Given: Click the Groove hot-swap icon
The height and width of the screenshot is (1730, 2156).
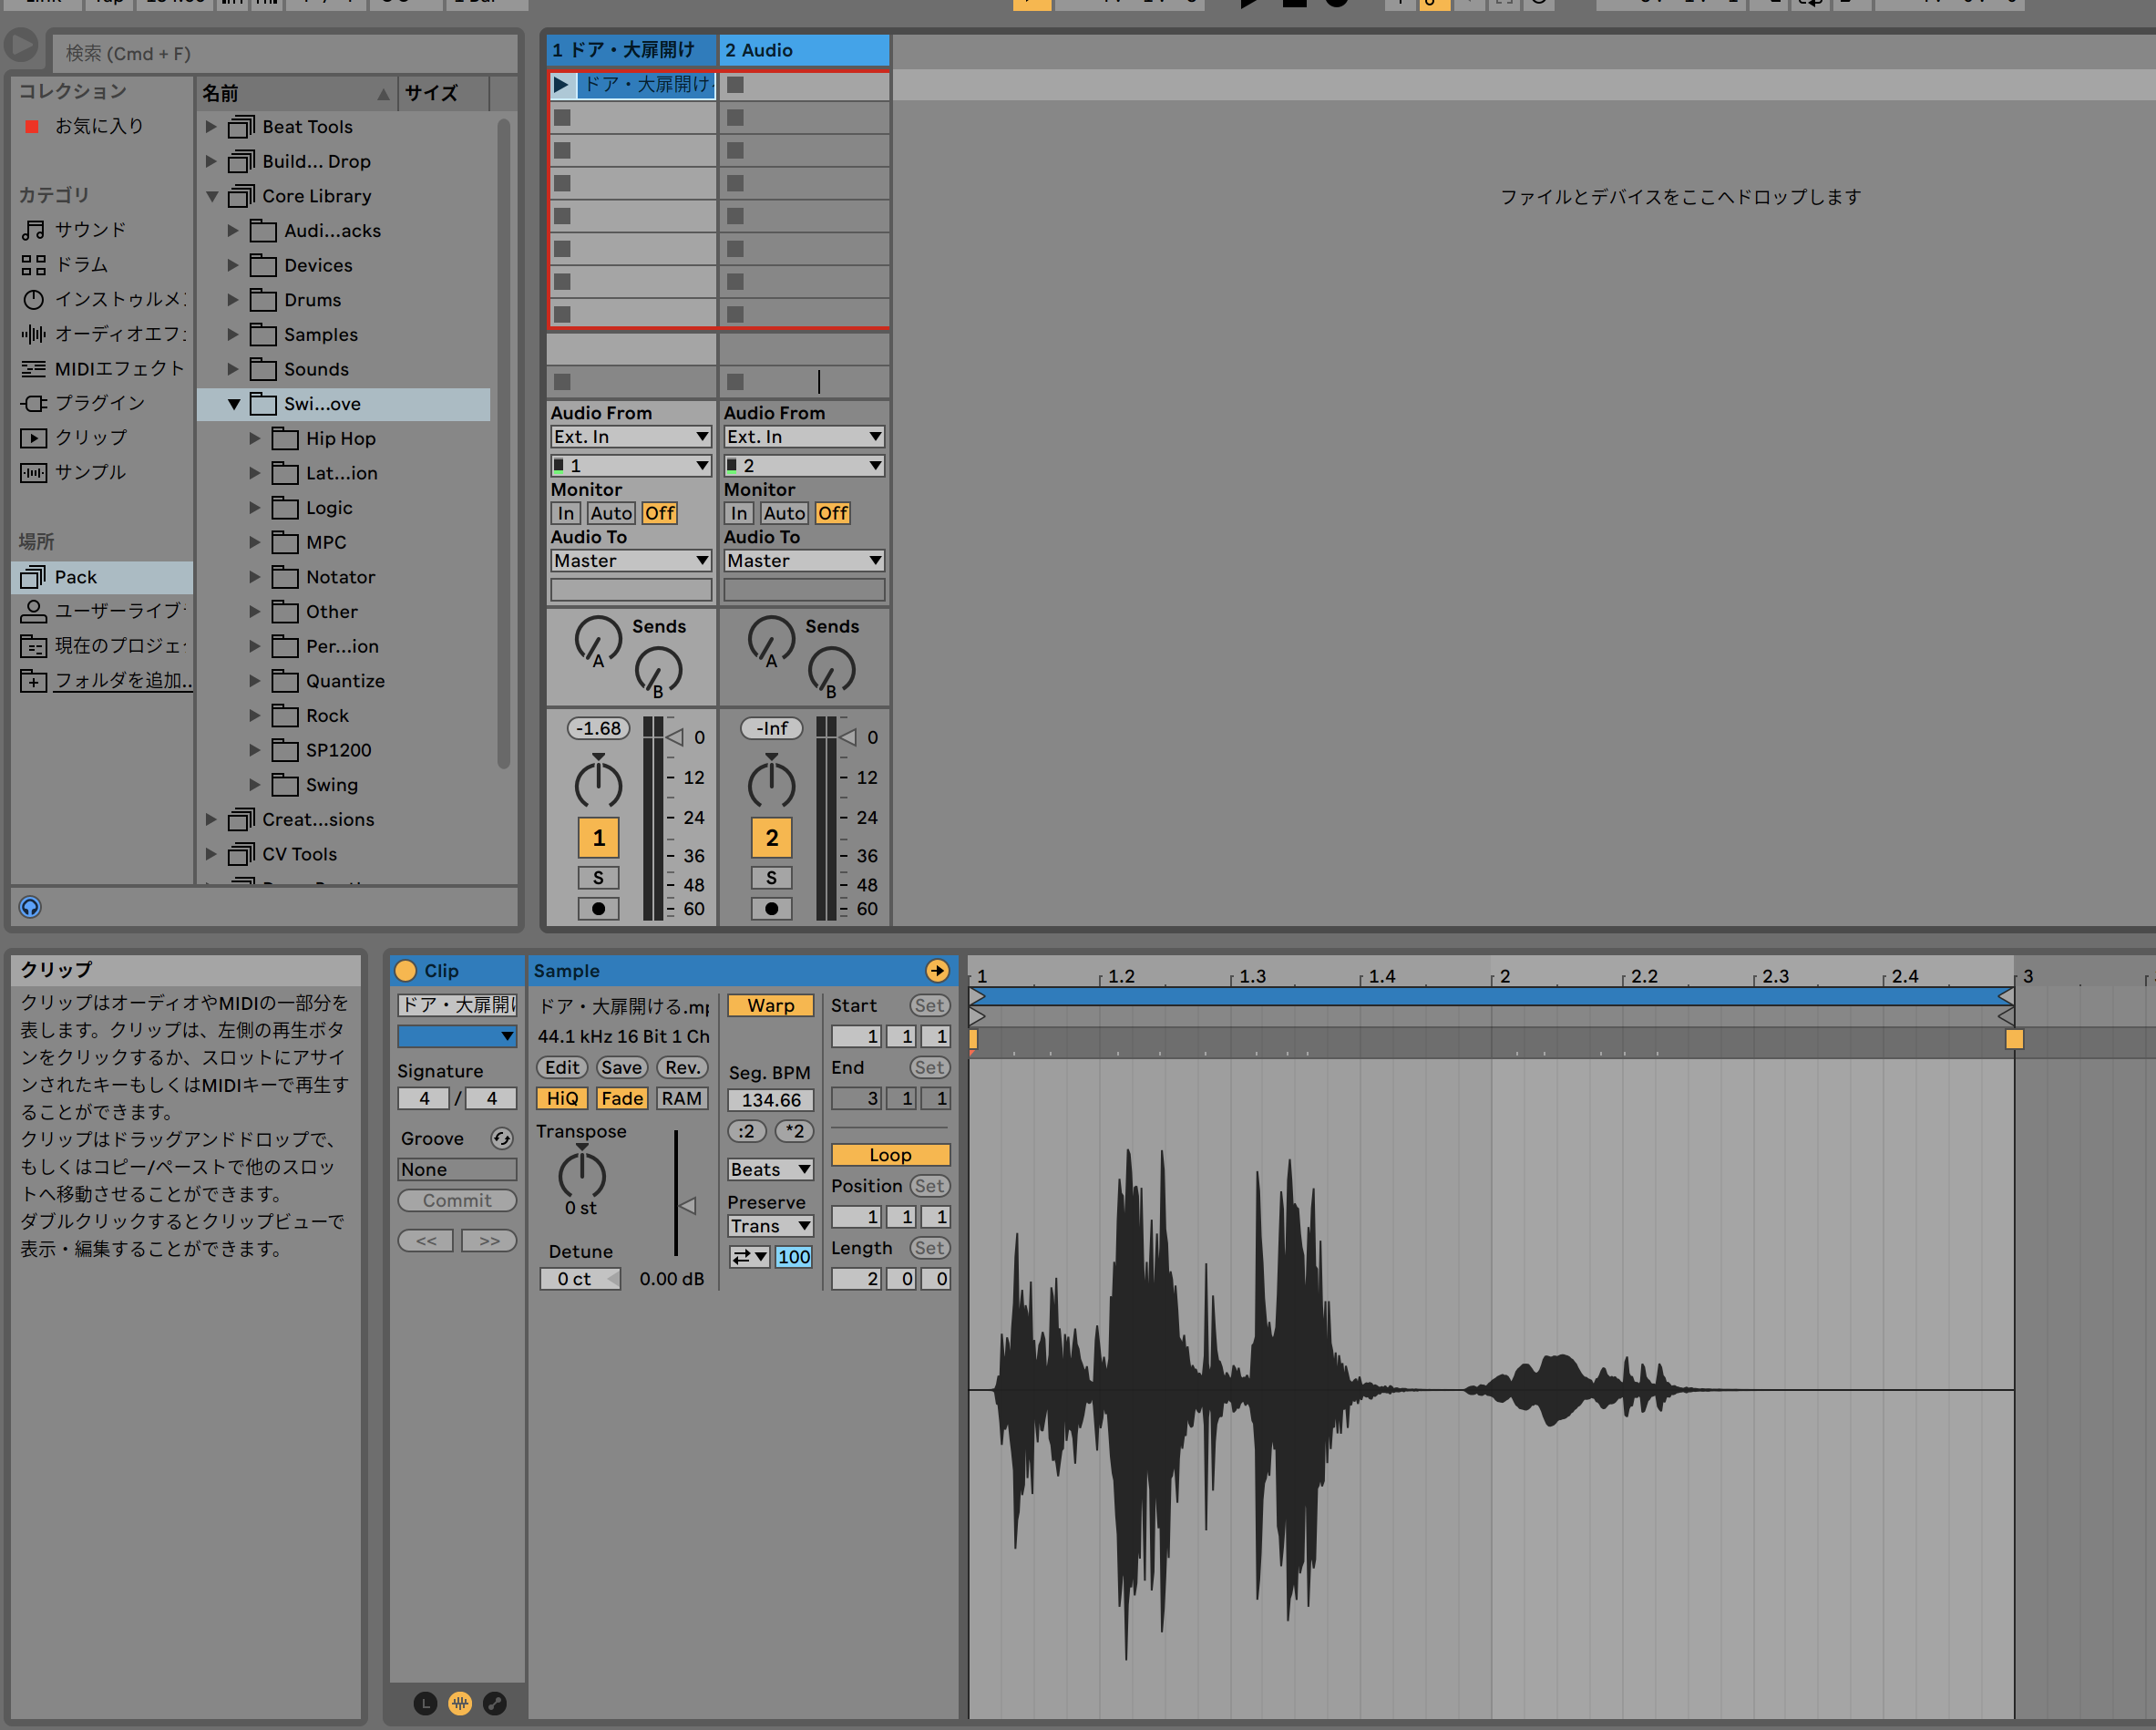Looking at the screenshot, I should click(502, 1139).
